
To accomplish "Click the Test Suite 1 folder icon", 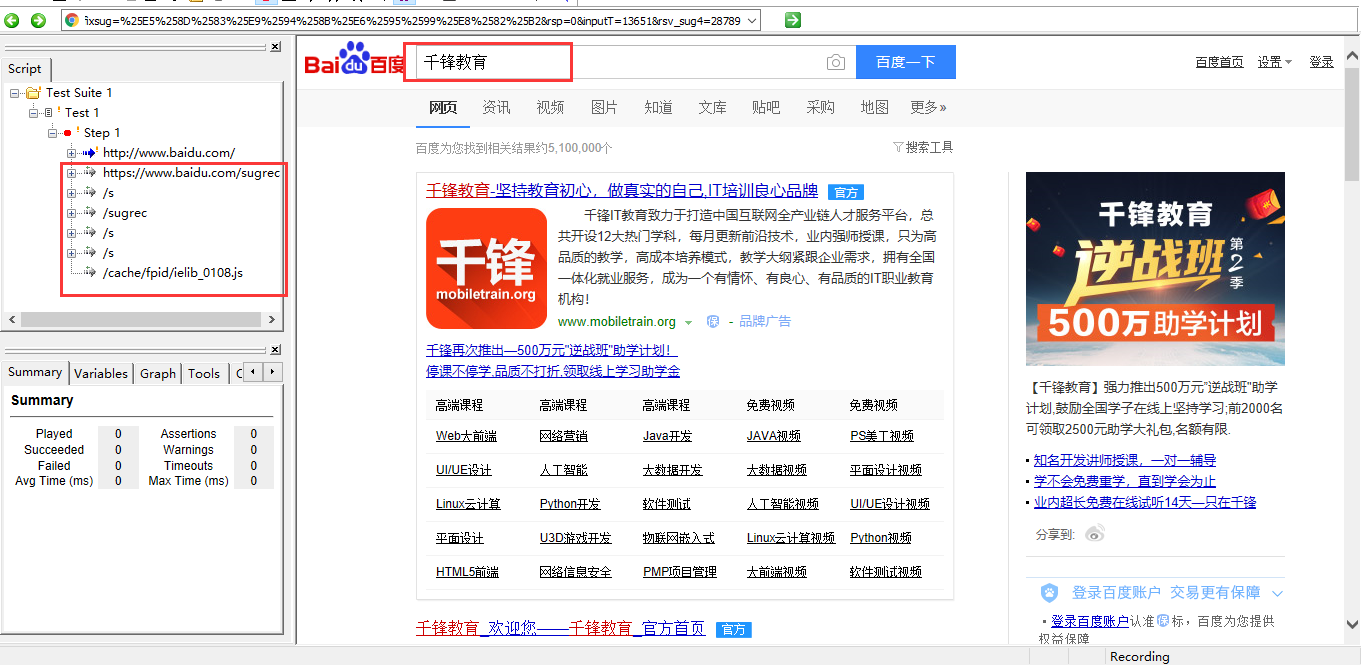I will [33, 93].
